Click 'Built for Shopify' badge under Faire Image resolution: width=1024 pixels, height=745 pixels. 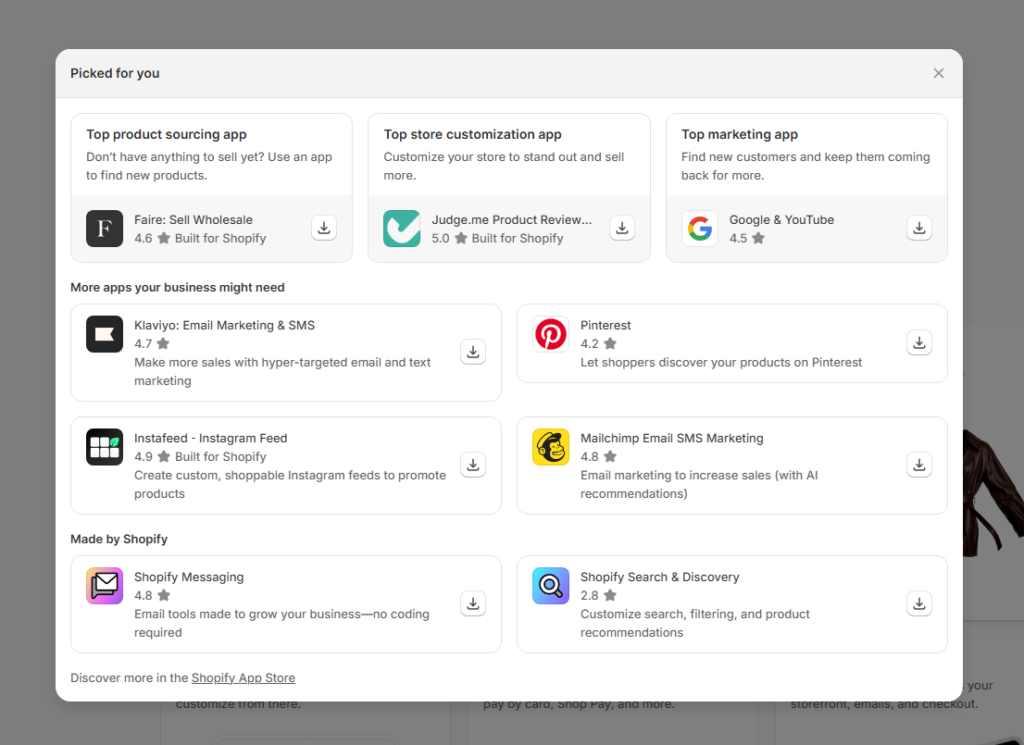pos(221,238)
